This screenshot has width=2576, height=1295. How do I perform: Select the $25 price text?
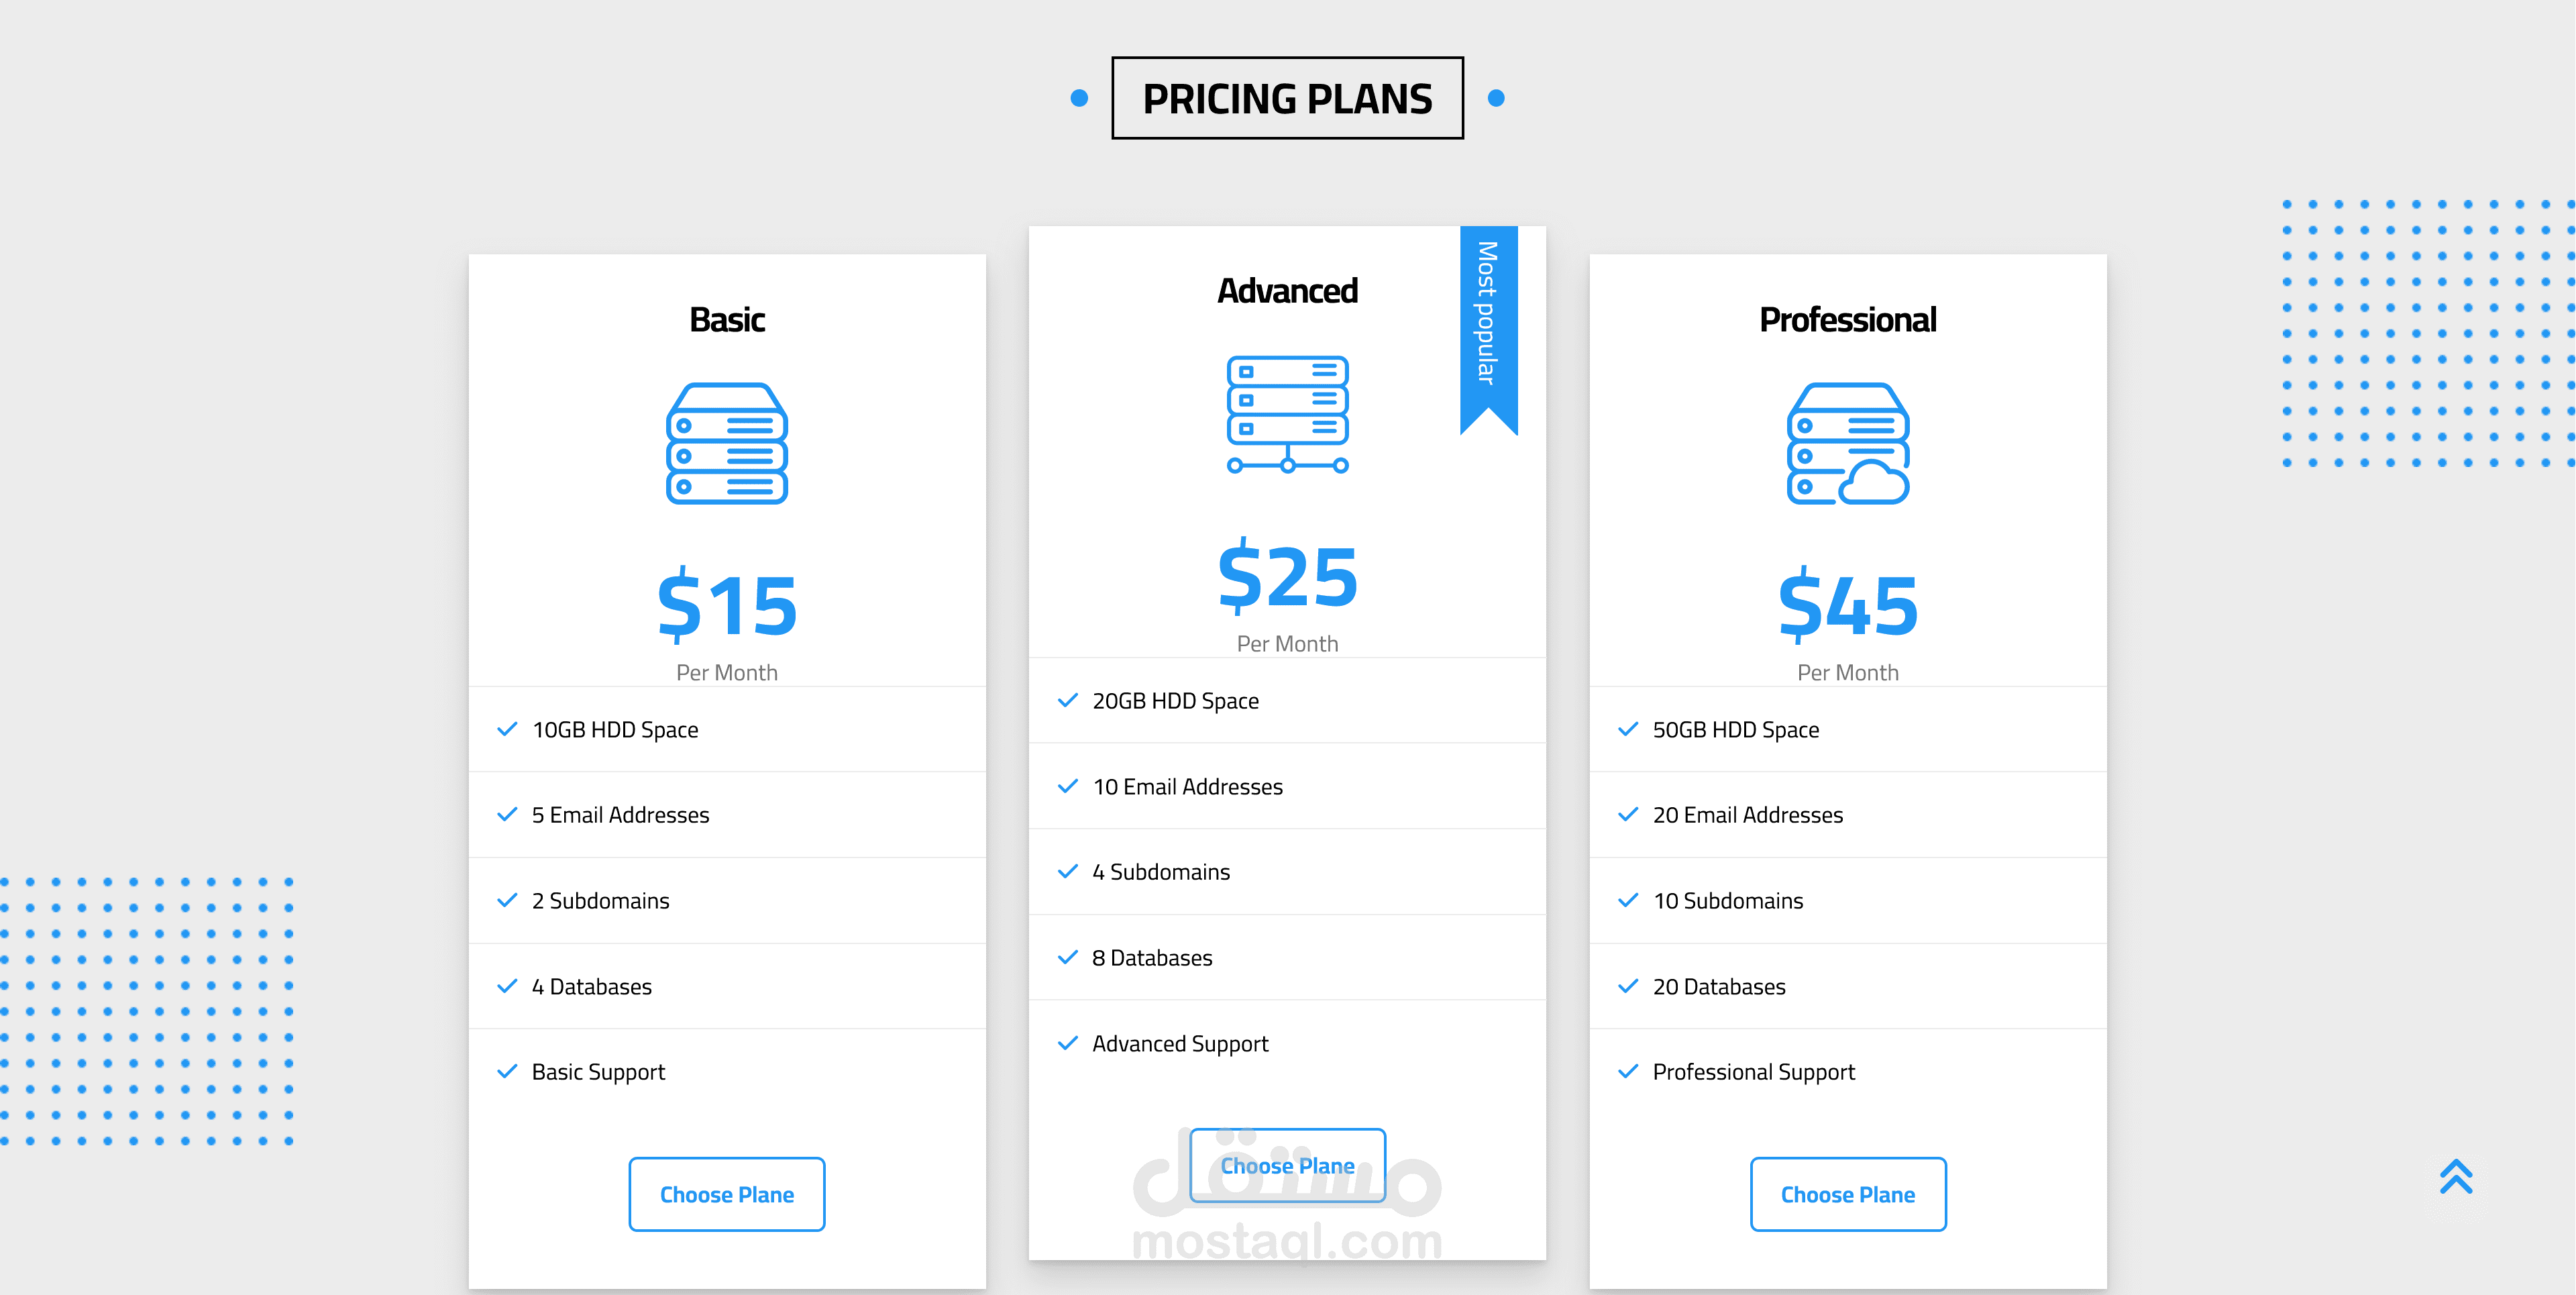[x=1287, y=576]
